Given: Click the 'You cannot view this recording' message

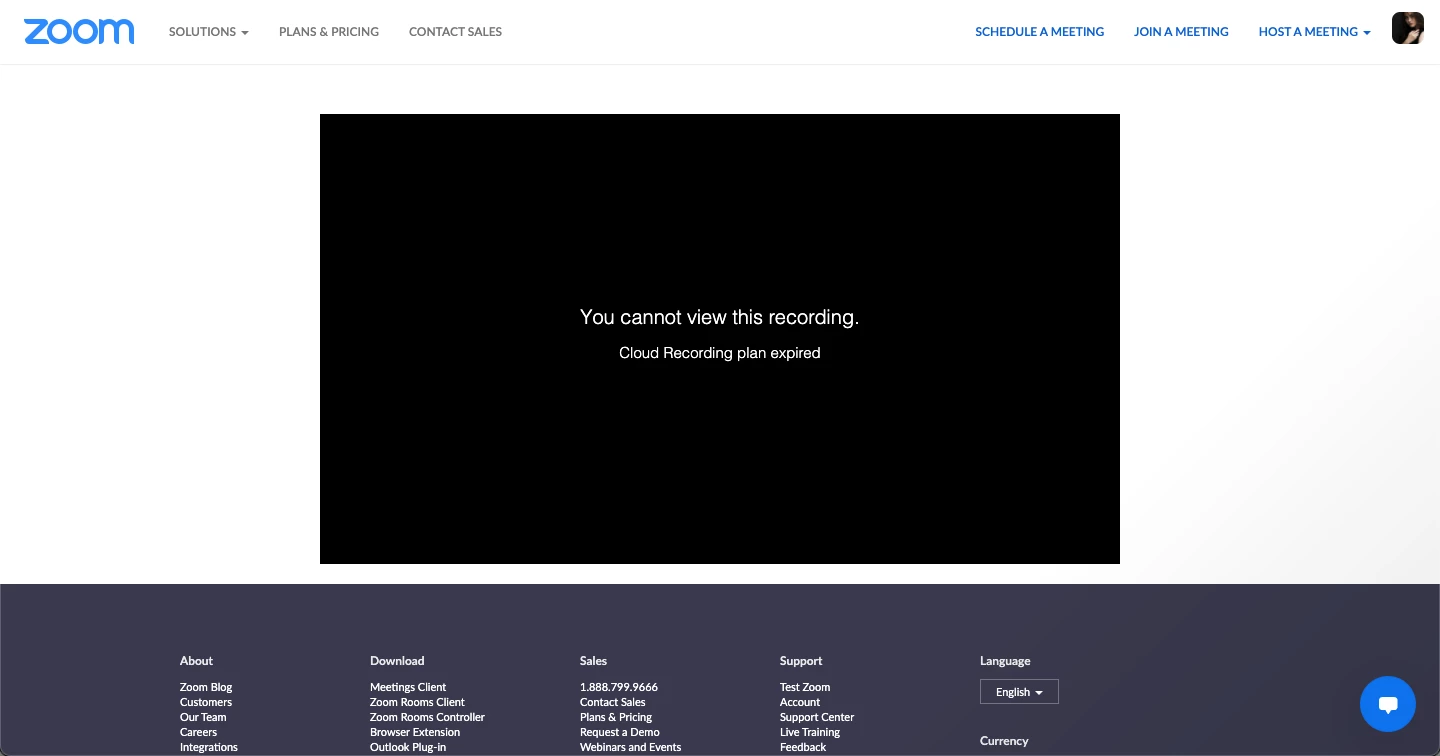Looking at the screenshot, I should click(x=720, y=317).
